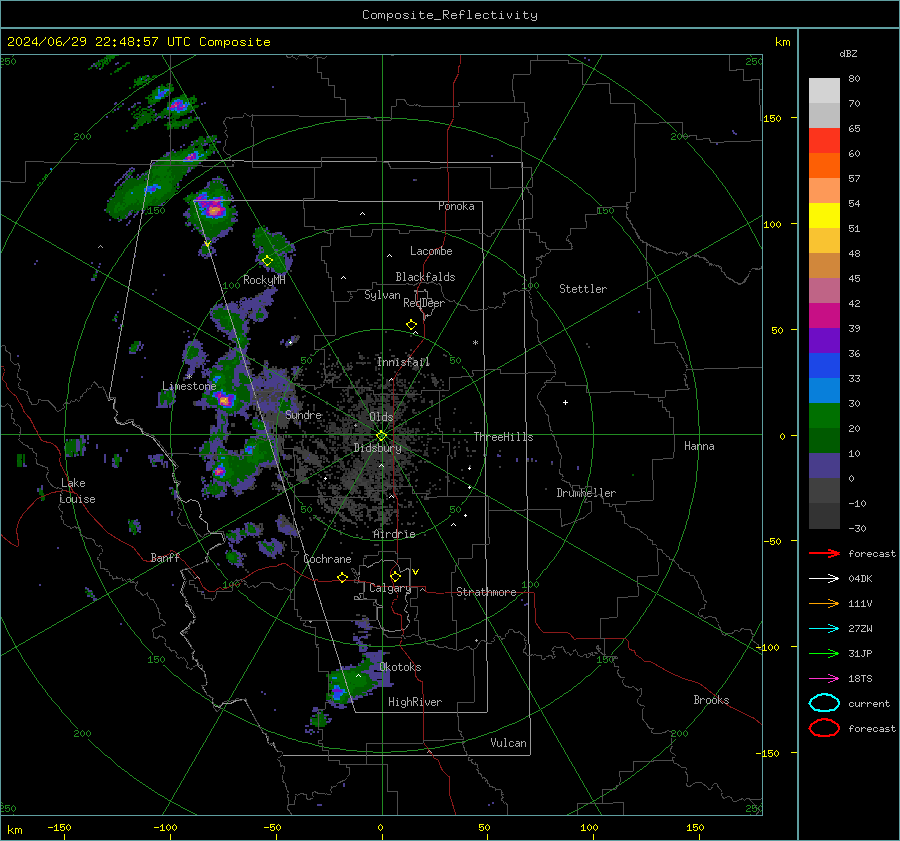This screenshot has height=841, width=900.
Task: Click the red forecast arrow legend icon
Action: (x=824, y=553)
